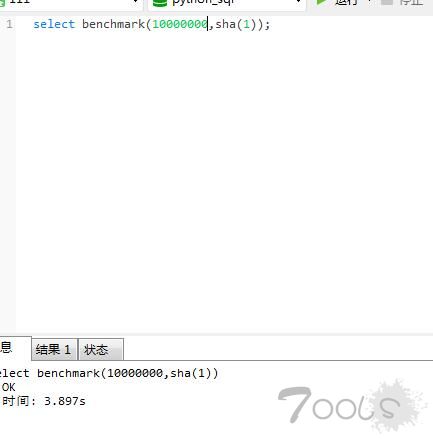433x439 pixels.
Task: Click the green database cylinder icon
Action: tap(159, 3)
